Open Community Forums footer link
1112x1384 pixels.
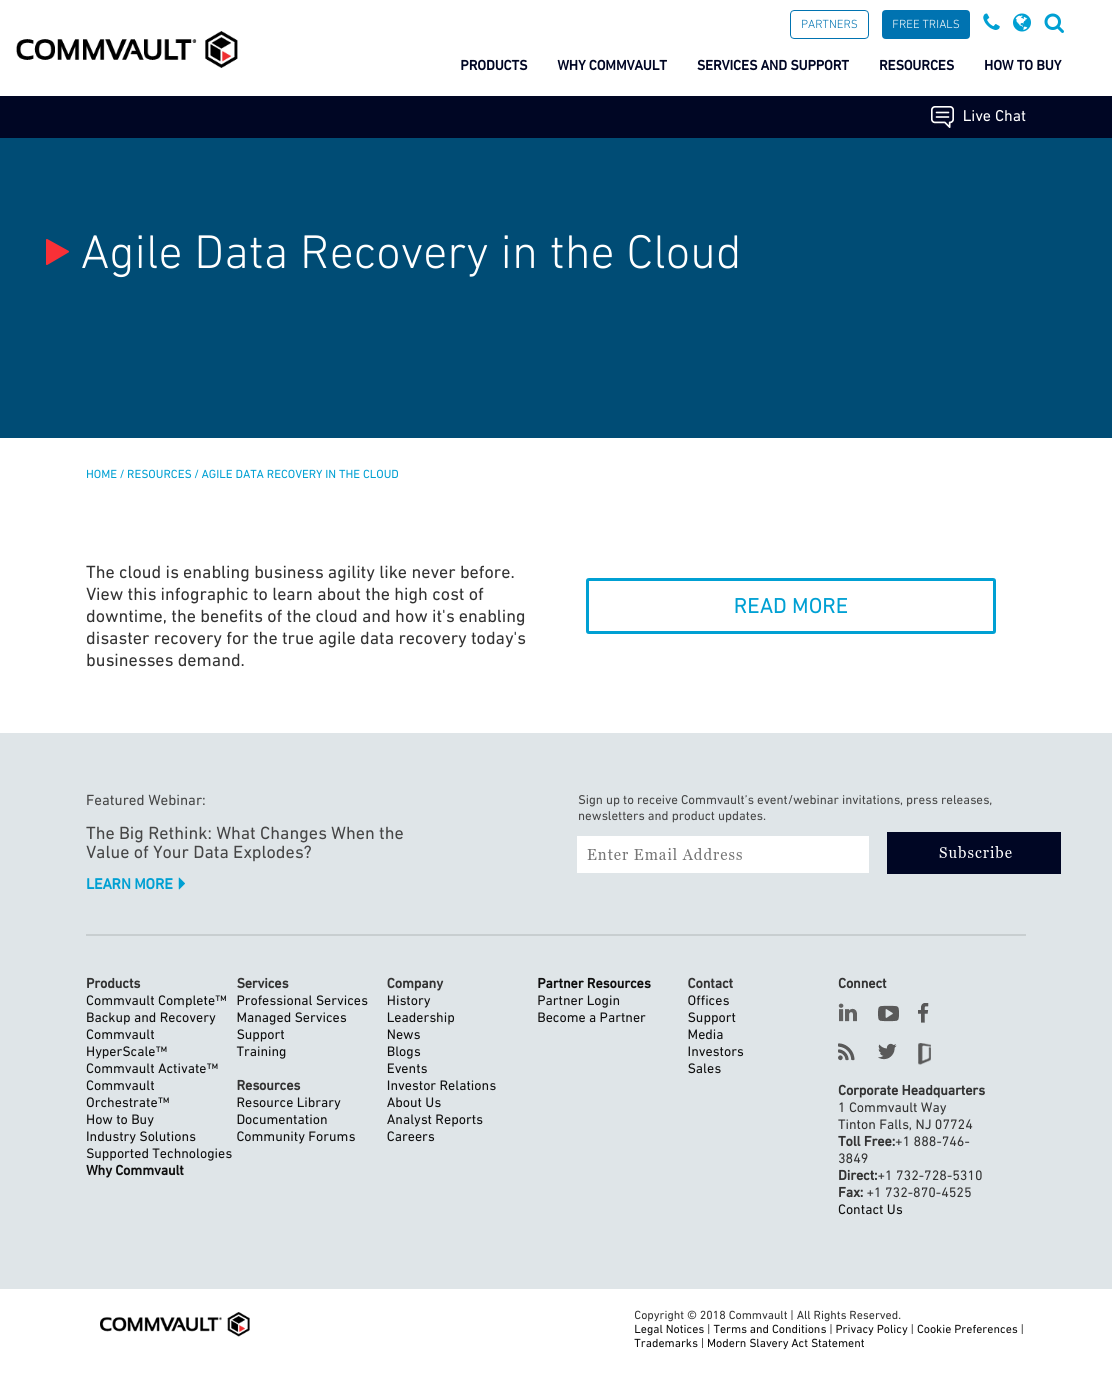point(296,1137)
